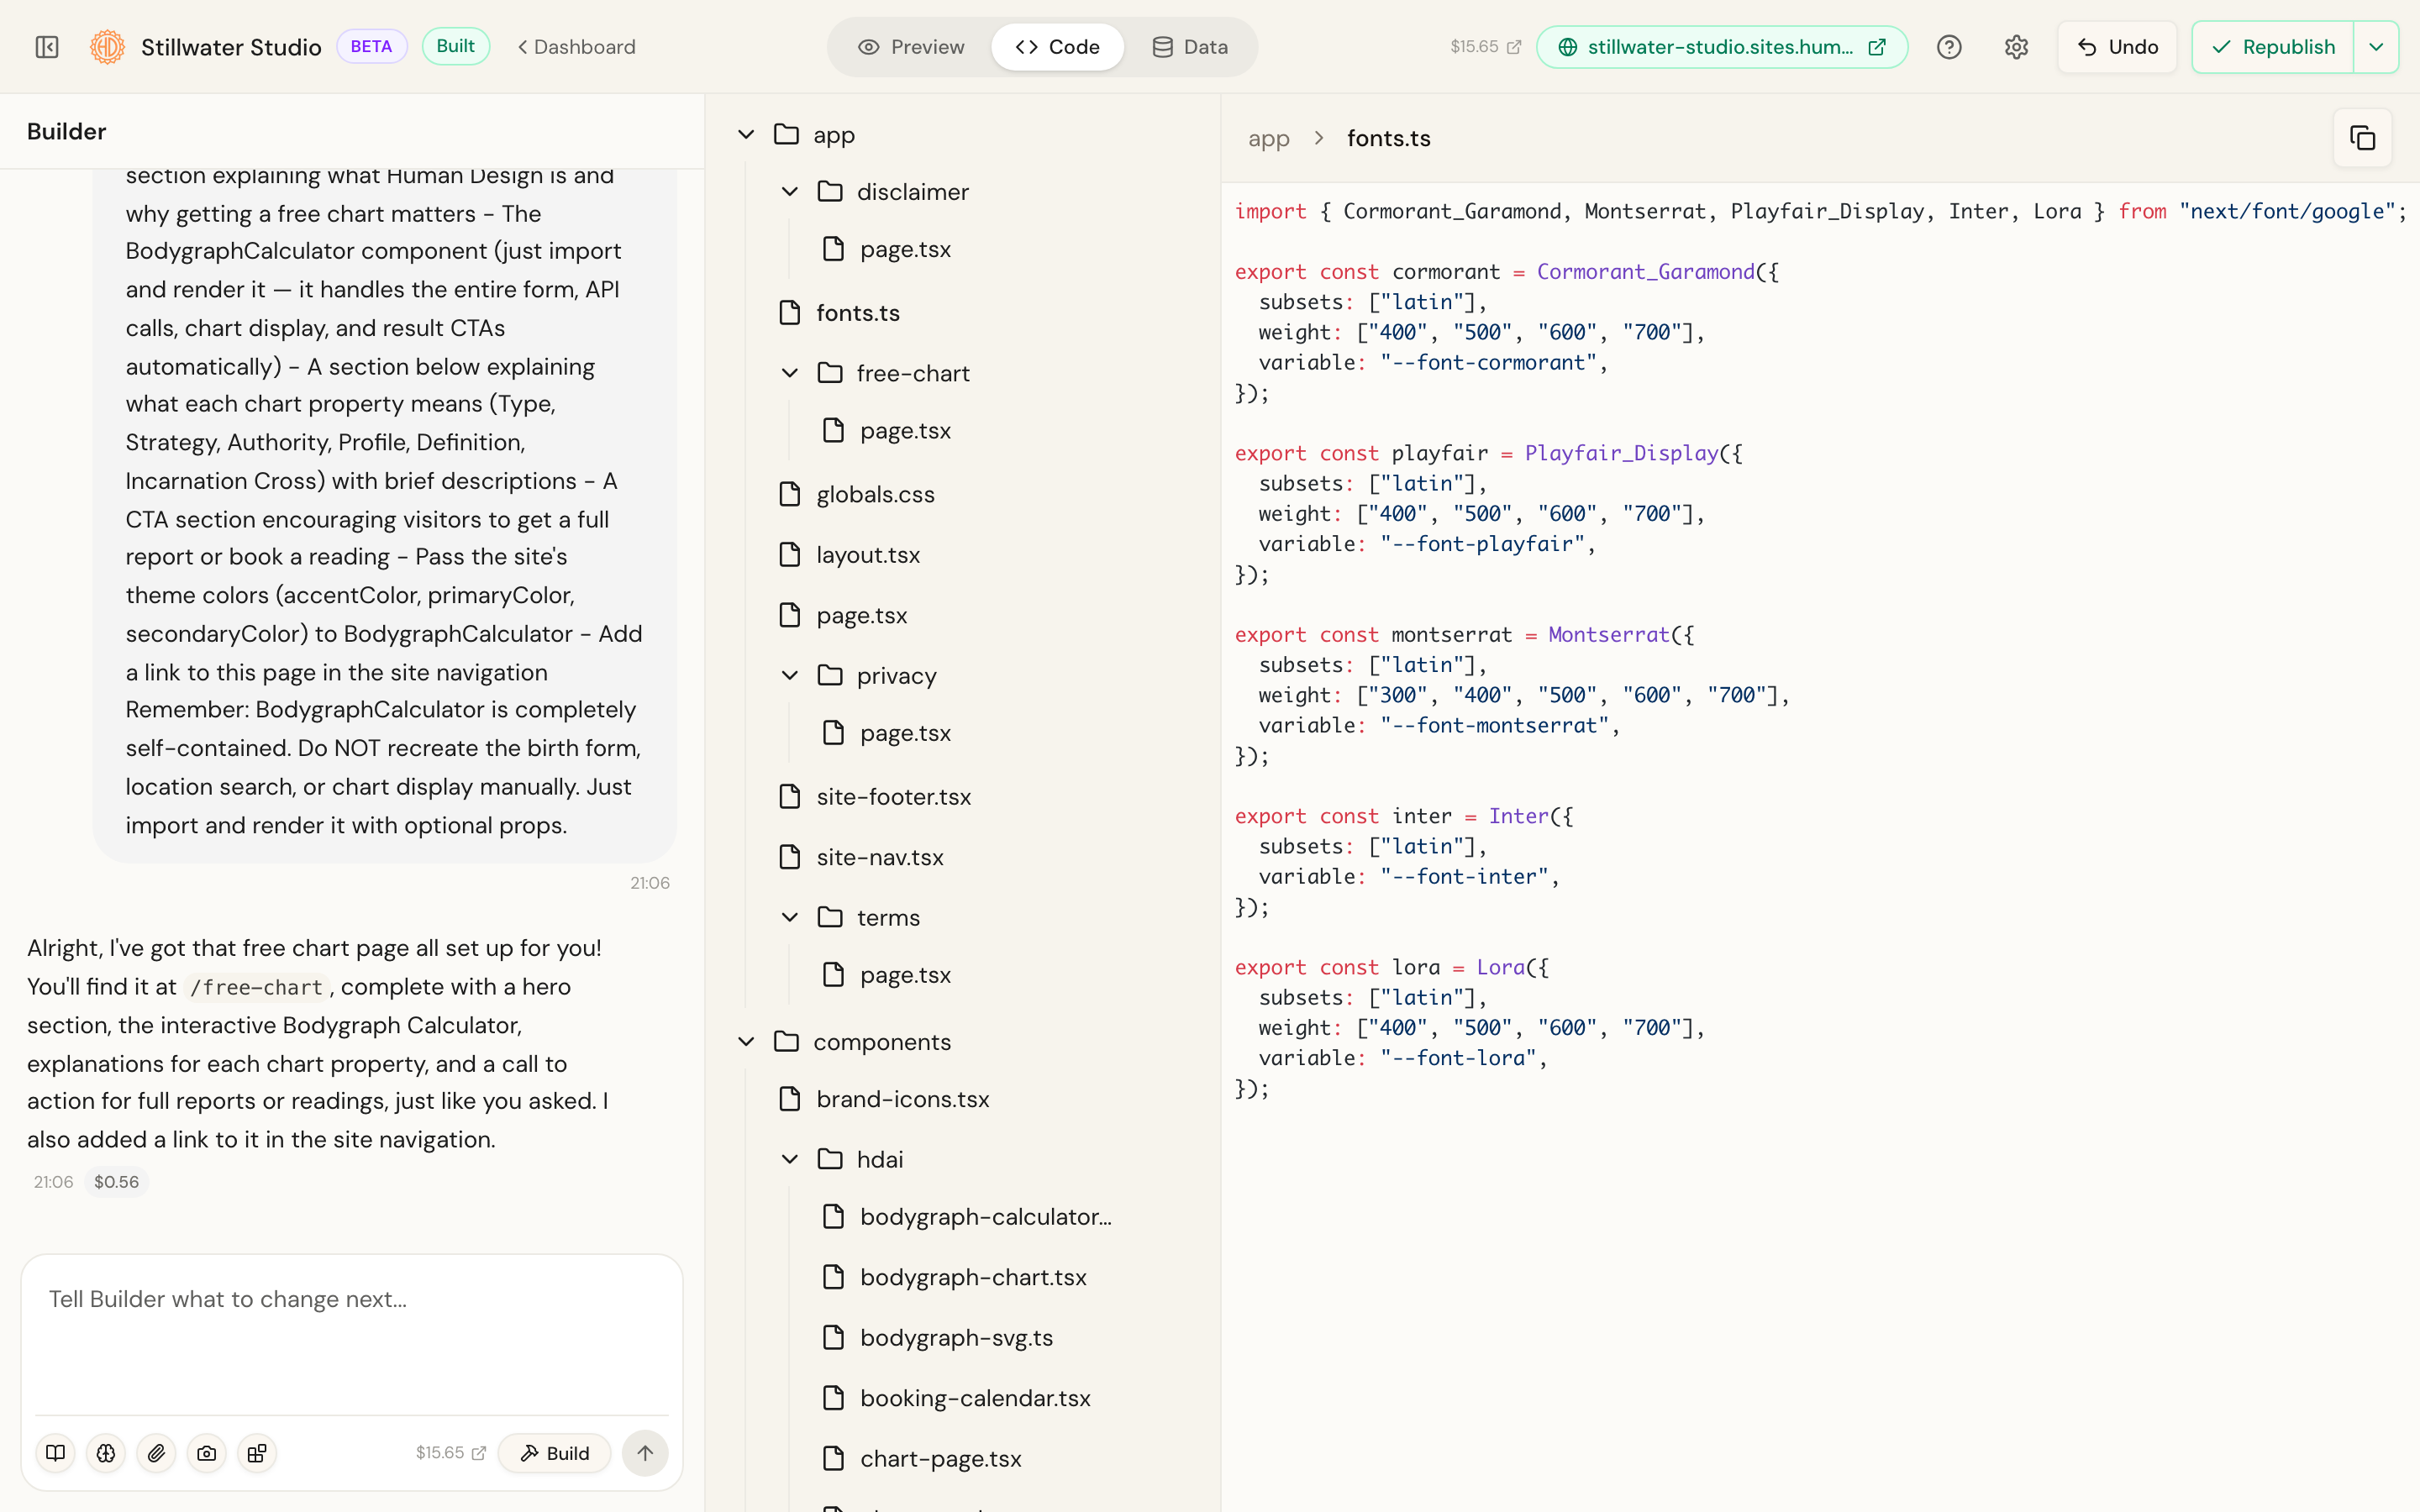Send message with up arrow button

[645, 1453]
